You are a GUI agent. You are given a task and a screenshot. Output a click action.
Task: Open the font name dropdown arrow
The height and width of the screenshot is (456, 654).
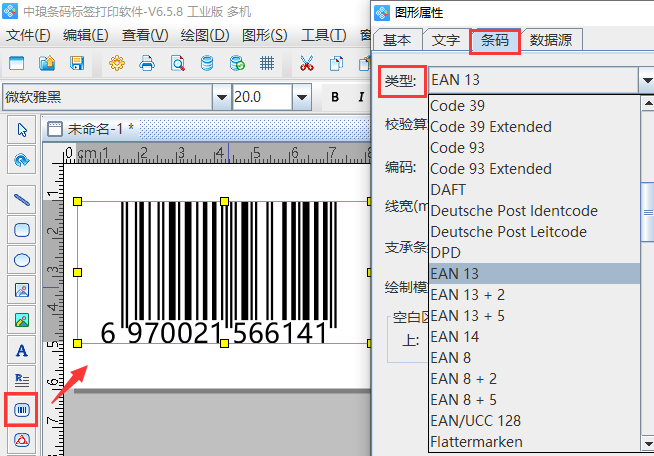(221, 97)
